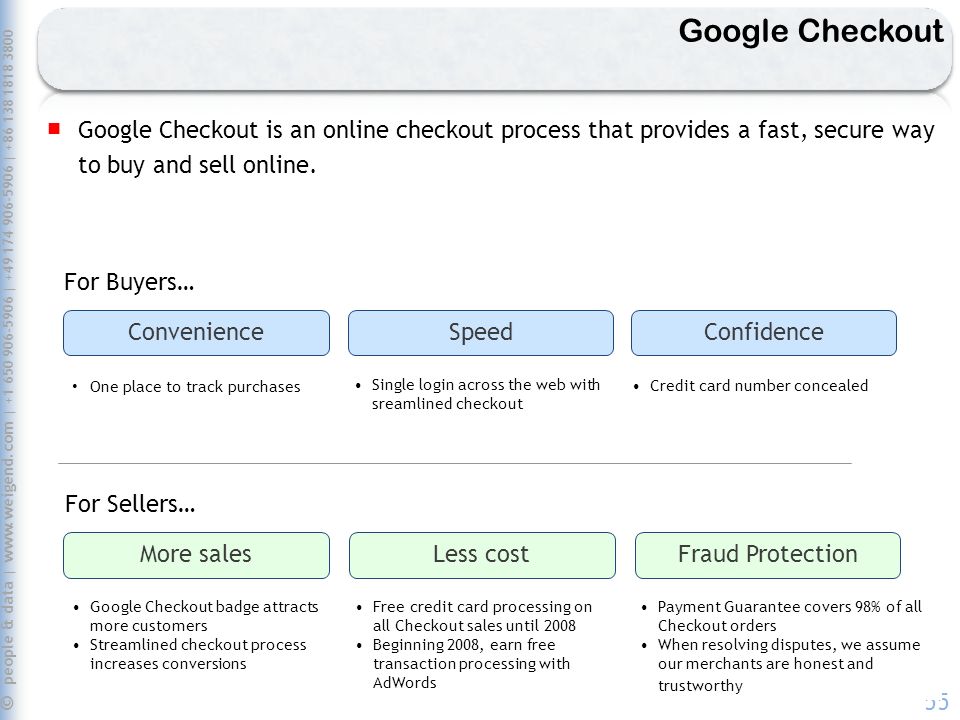Click the horizontal divider line
Screen dimensions: 960x720
tap(455, 463)
